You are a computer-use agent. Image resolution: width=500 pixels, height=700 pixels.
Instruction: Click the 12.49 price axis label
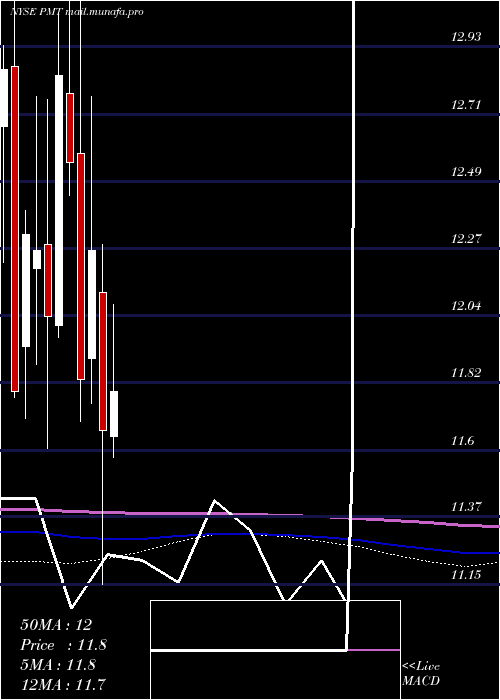[466, 172]
